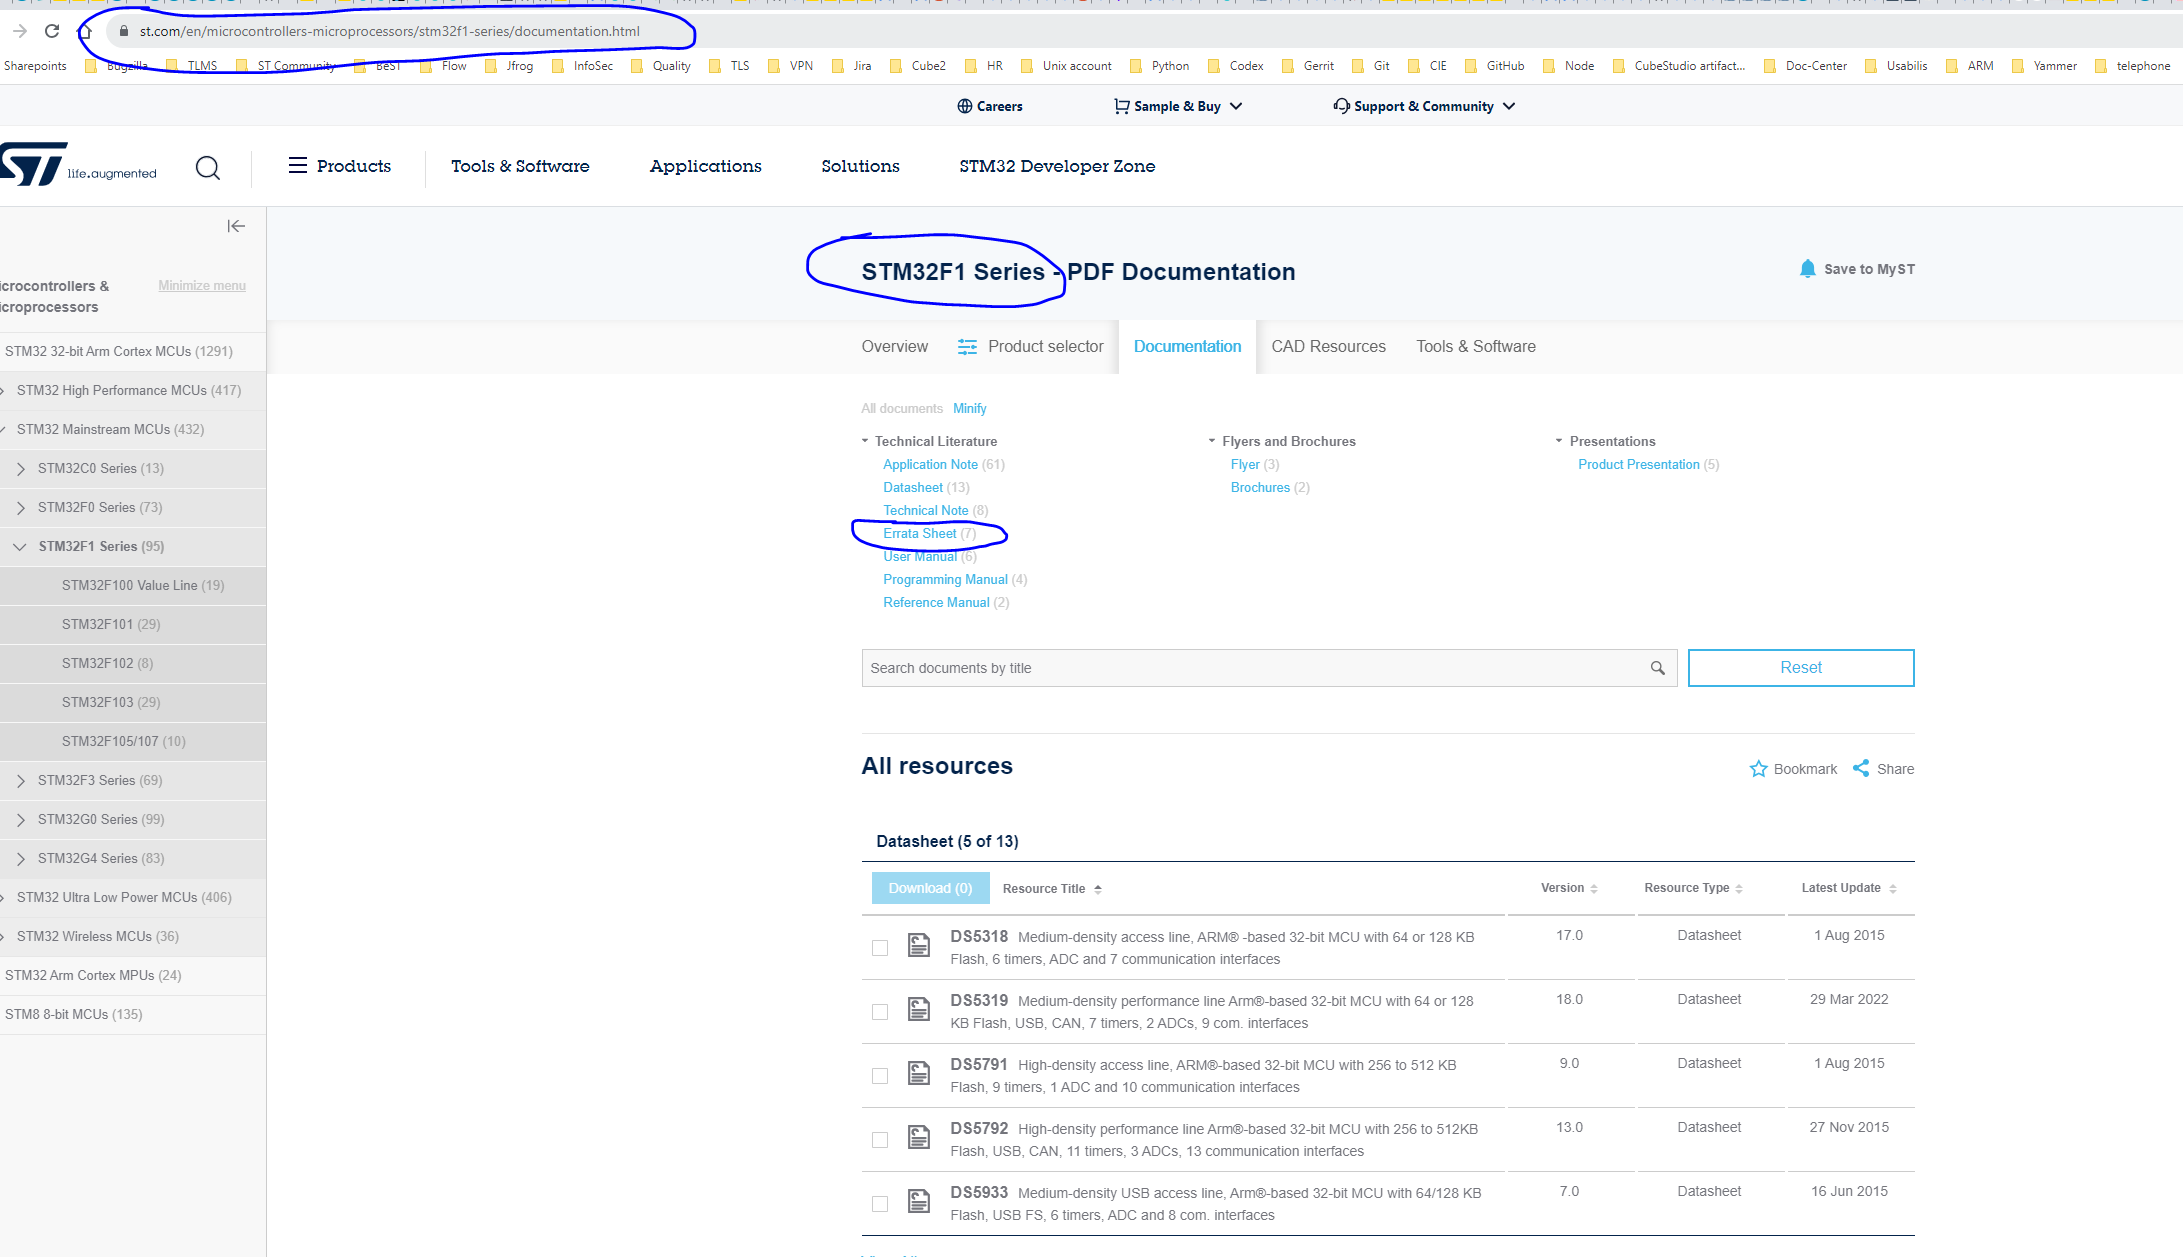Screen dimensions: 2183x1257
Task: Open the GitHub bookmark folder
Action: click(1495, 66)
